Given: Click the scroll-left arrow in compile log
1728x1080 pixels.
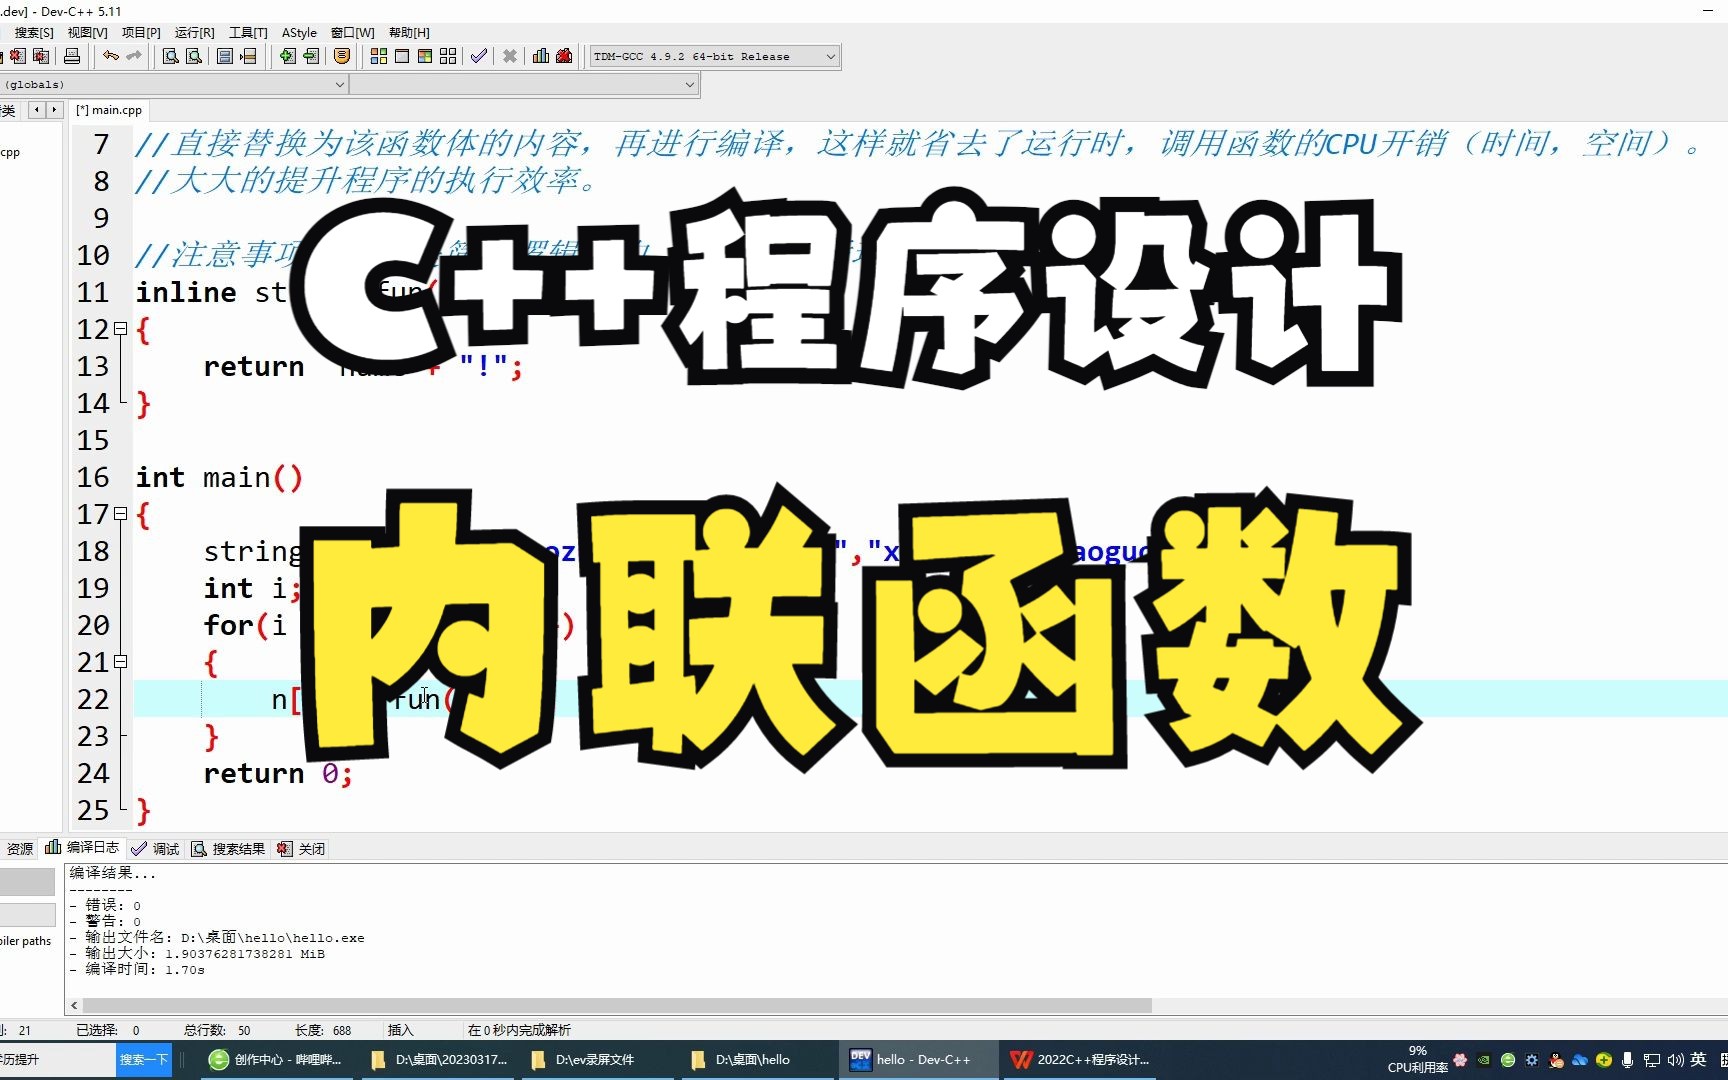Looking at the screenshot, I should click(74, 1005).
